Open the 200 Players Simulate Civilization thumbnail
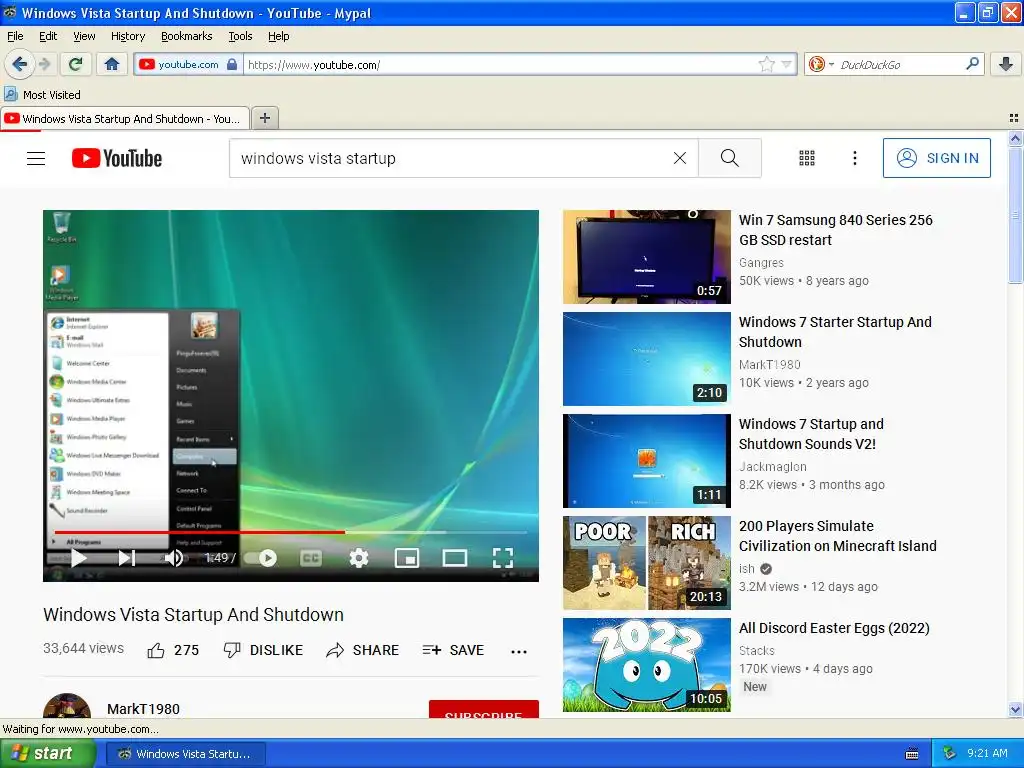The width and height of the screenshot is (1024, 768). click(x=647, y=563)
